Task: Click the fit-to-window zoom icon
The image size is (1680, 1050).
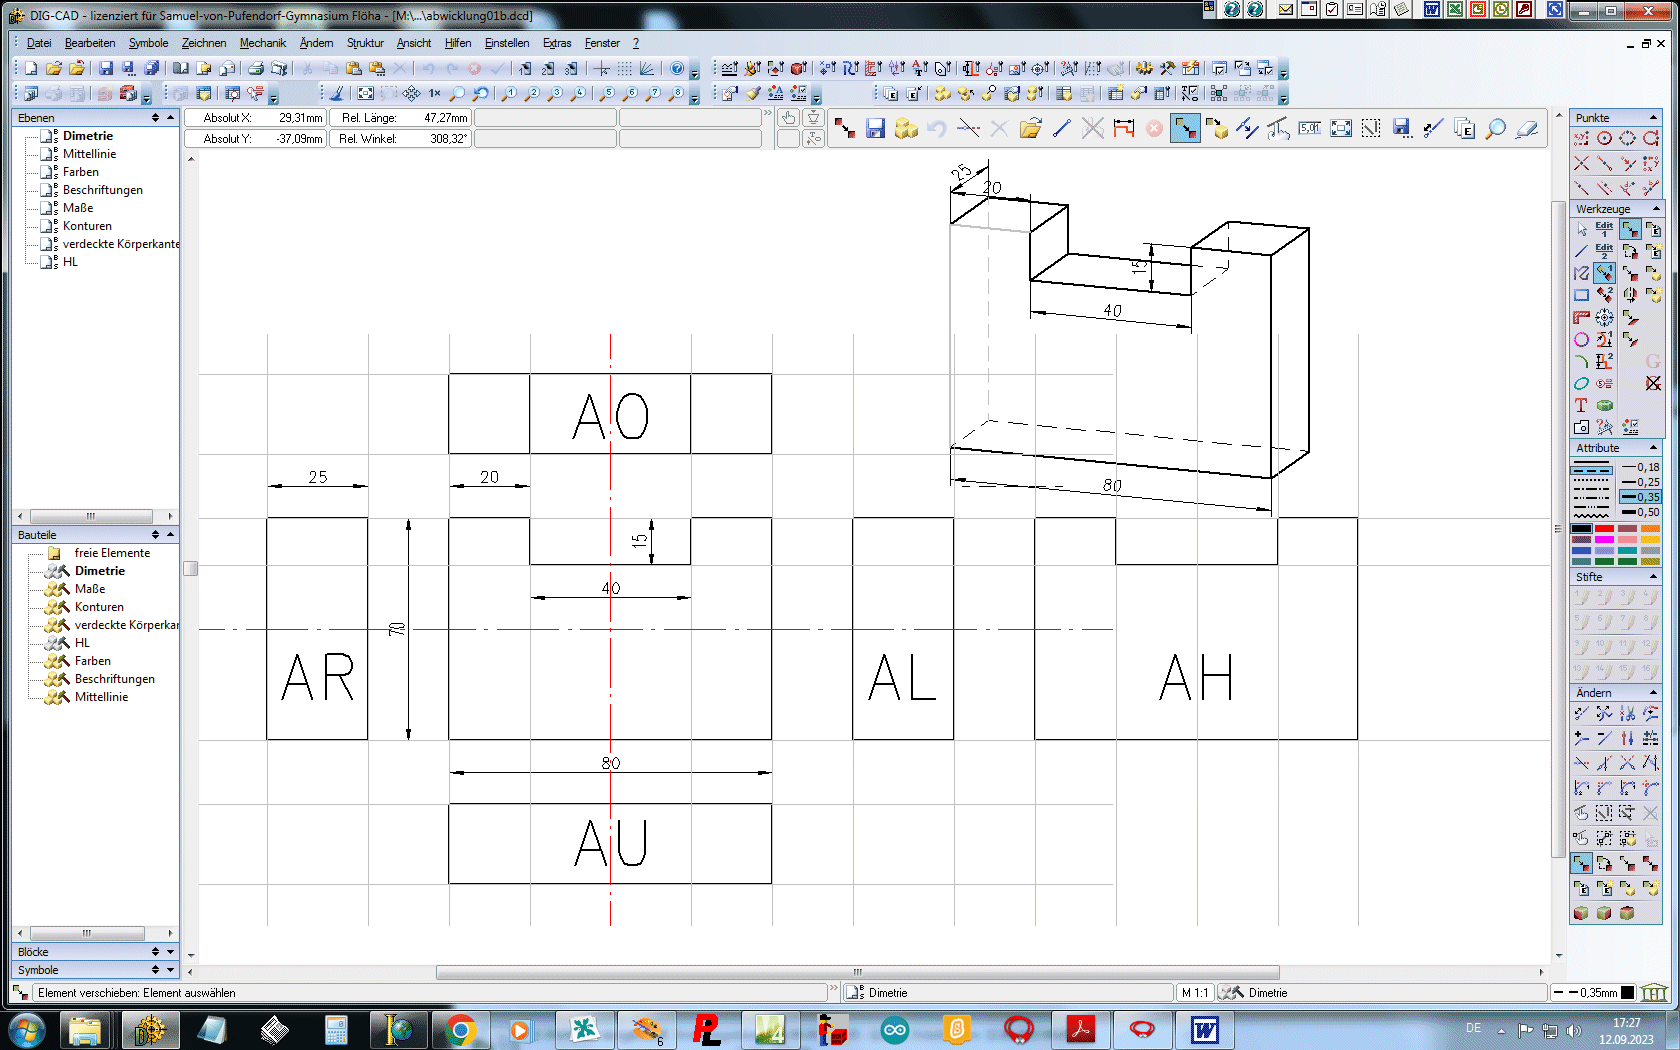Action: pos(366,93)
